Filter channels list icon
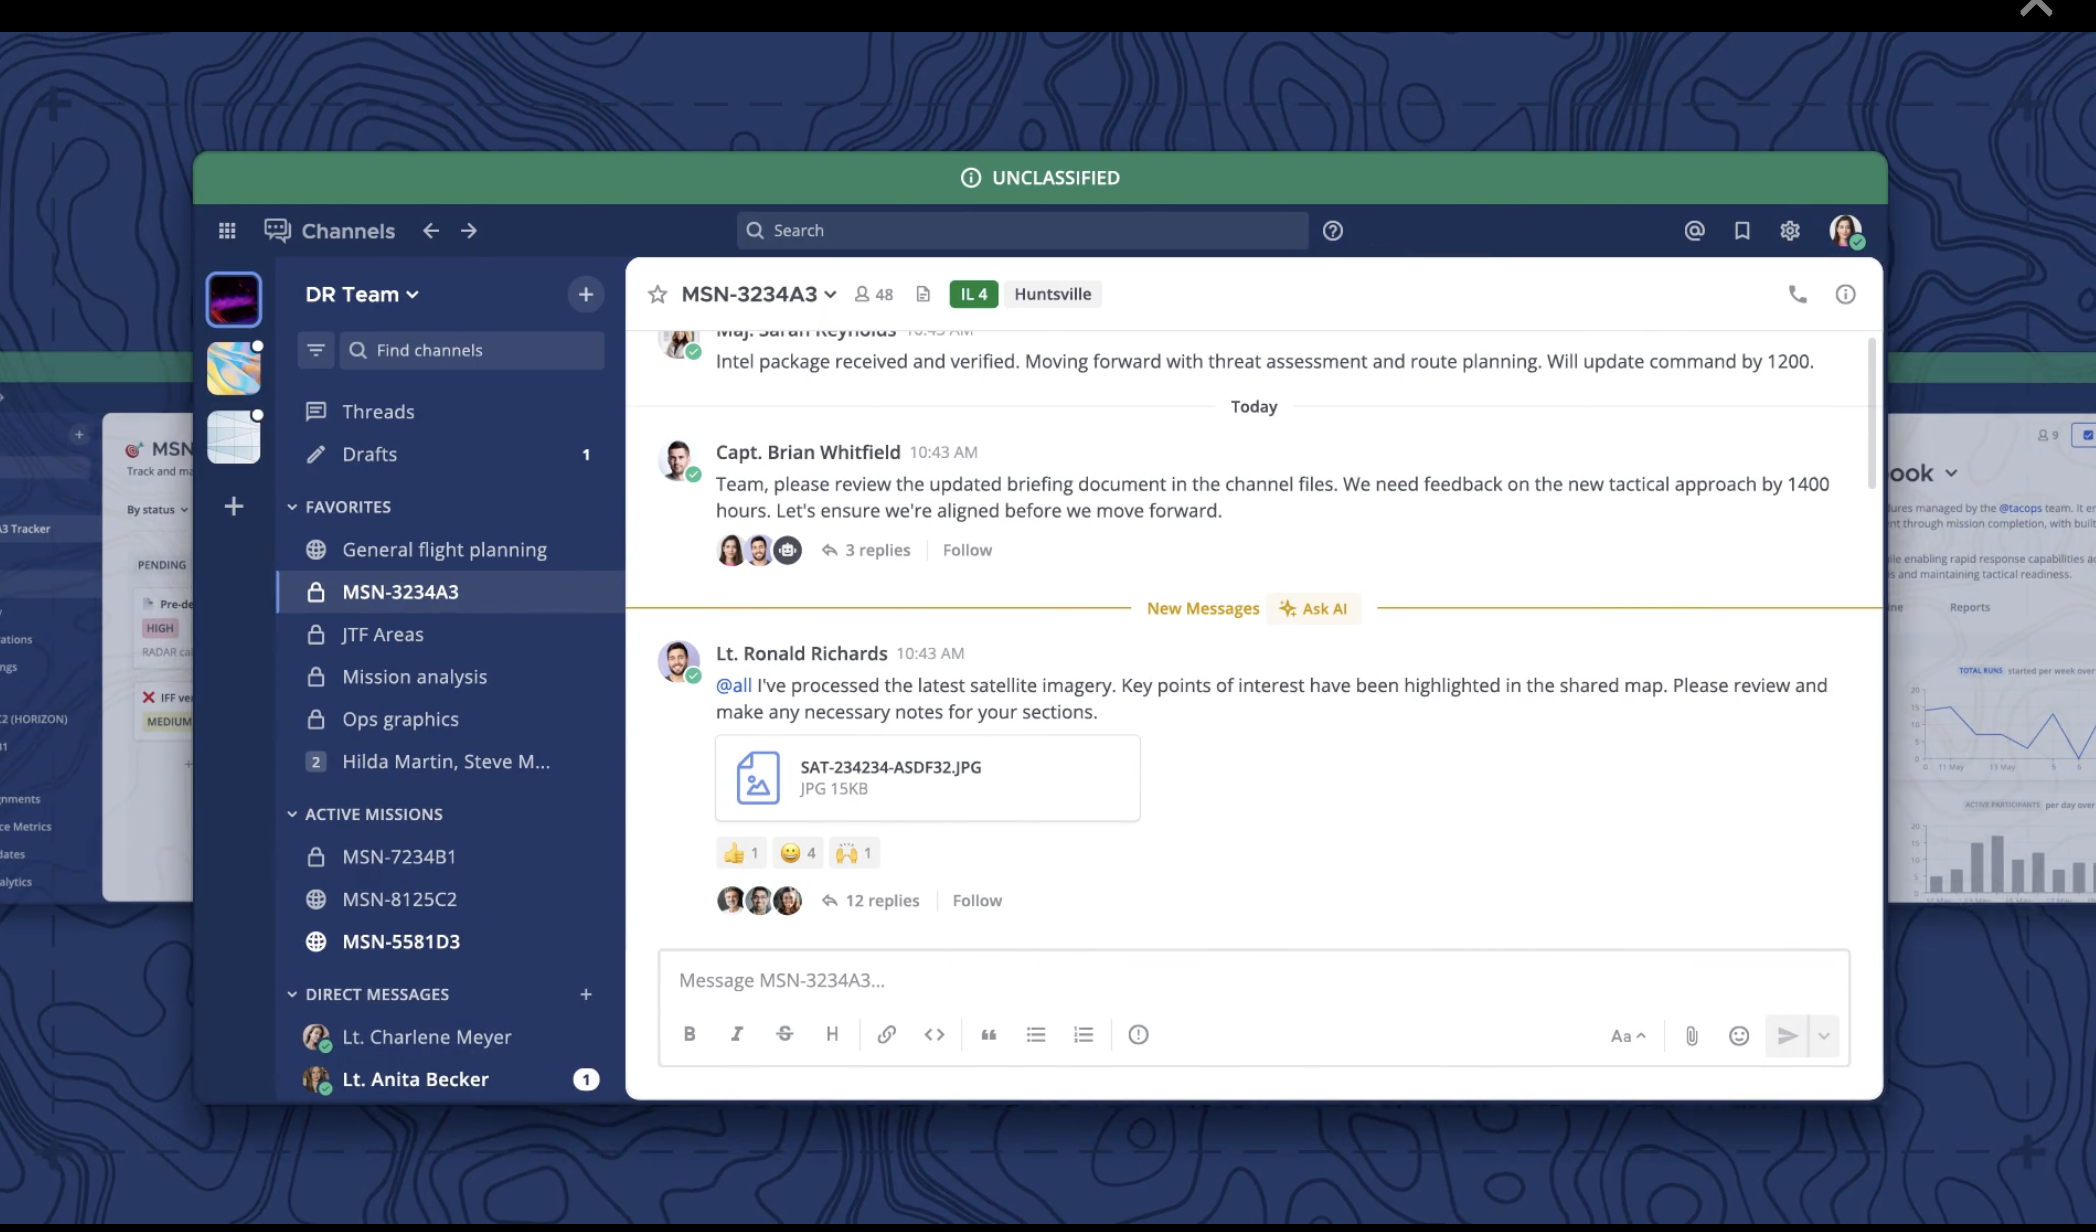 coord(316,350)
